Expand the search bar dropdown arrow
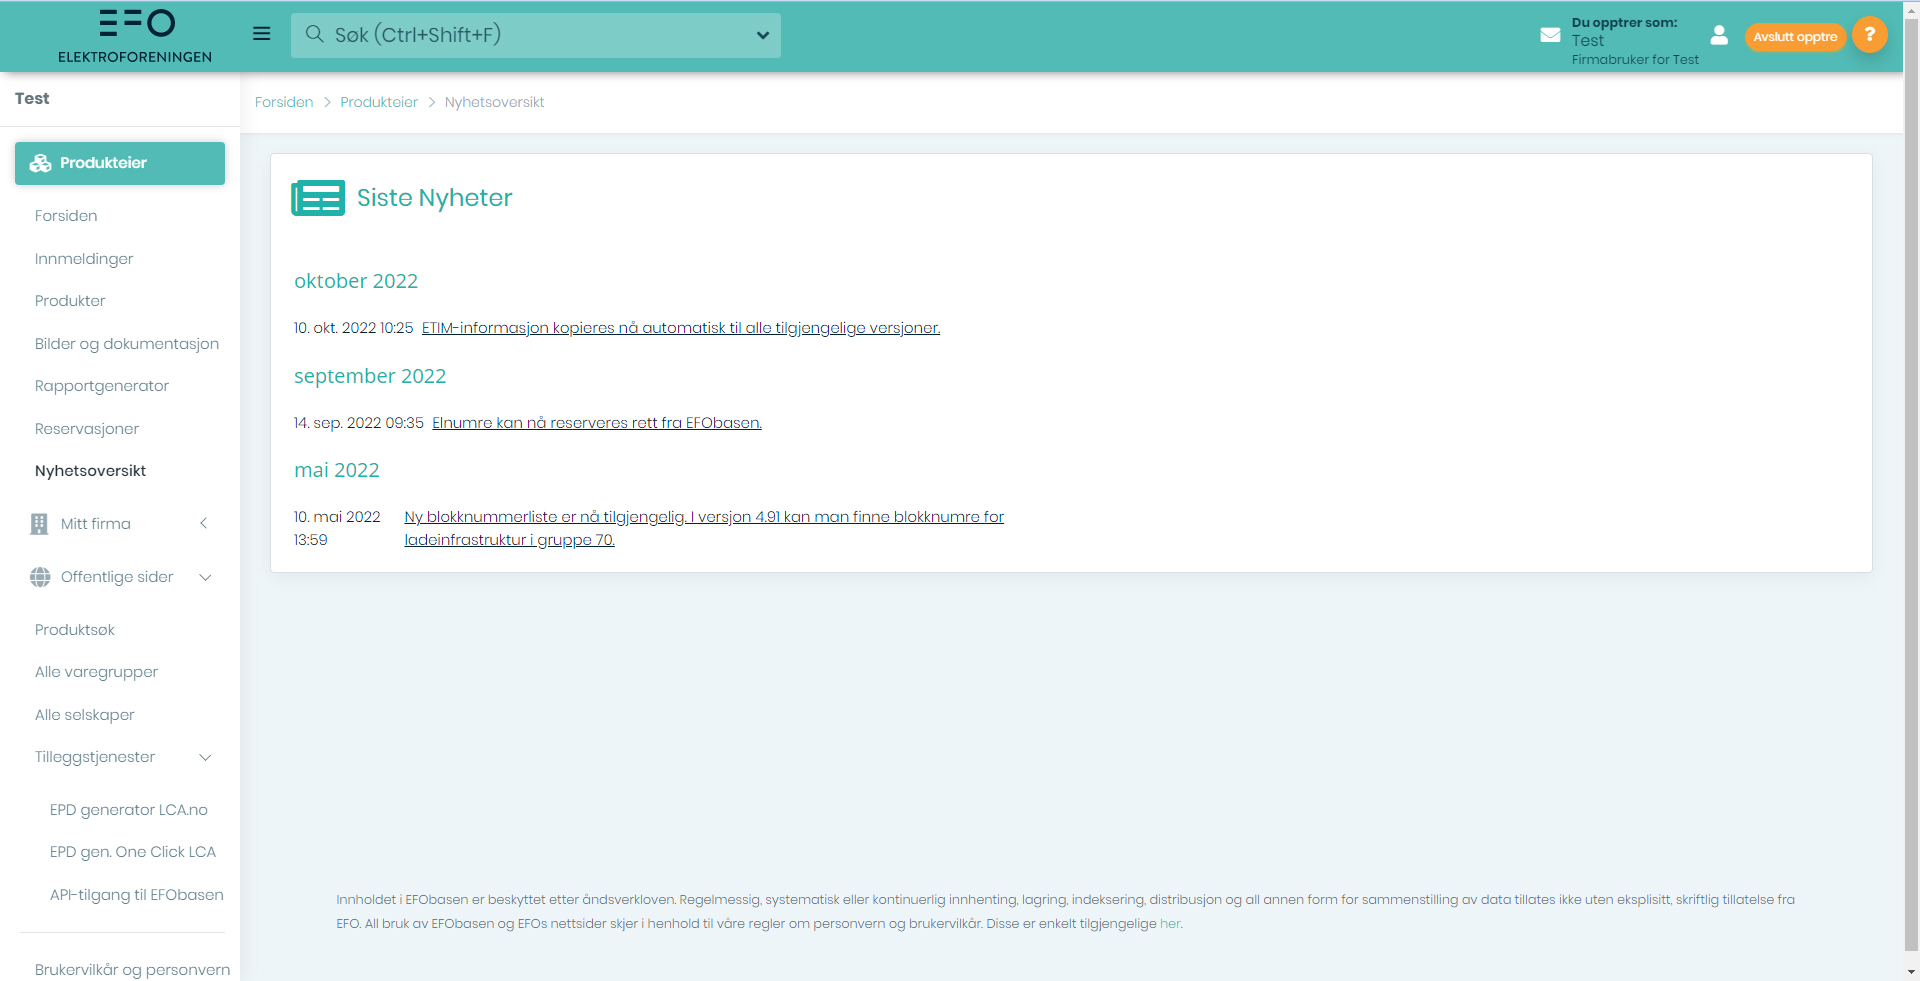Viewport: 1920px width, 981px height. [x=762, y=35]
